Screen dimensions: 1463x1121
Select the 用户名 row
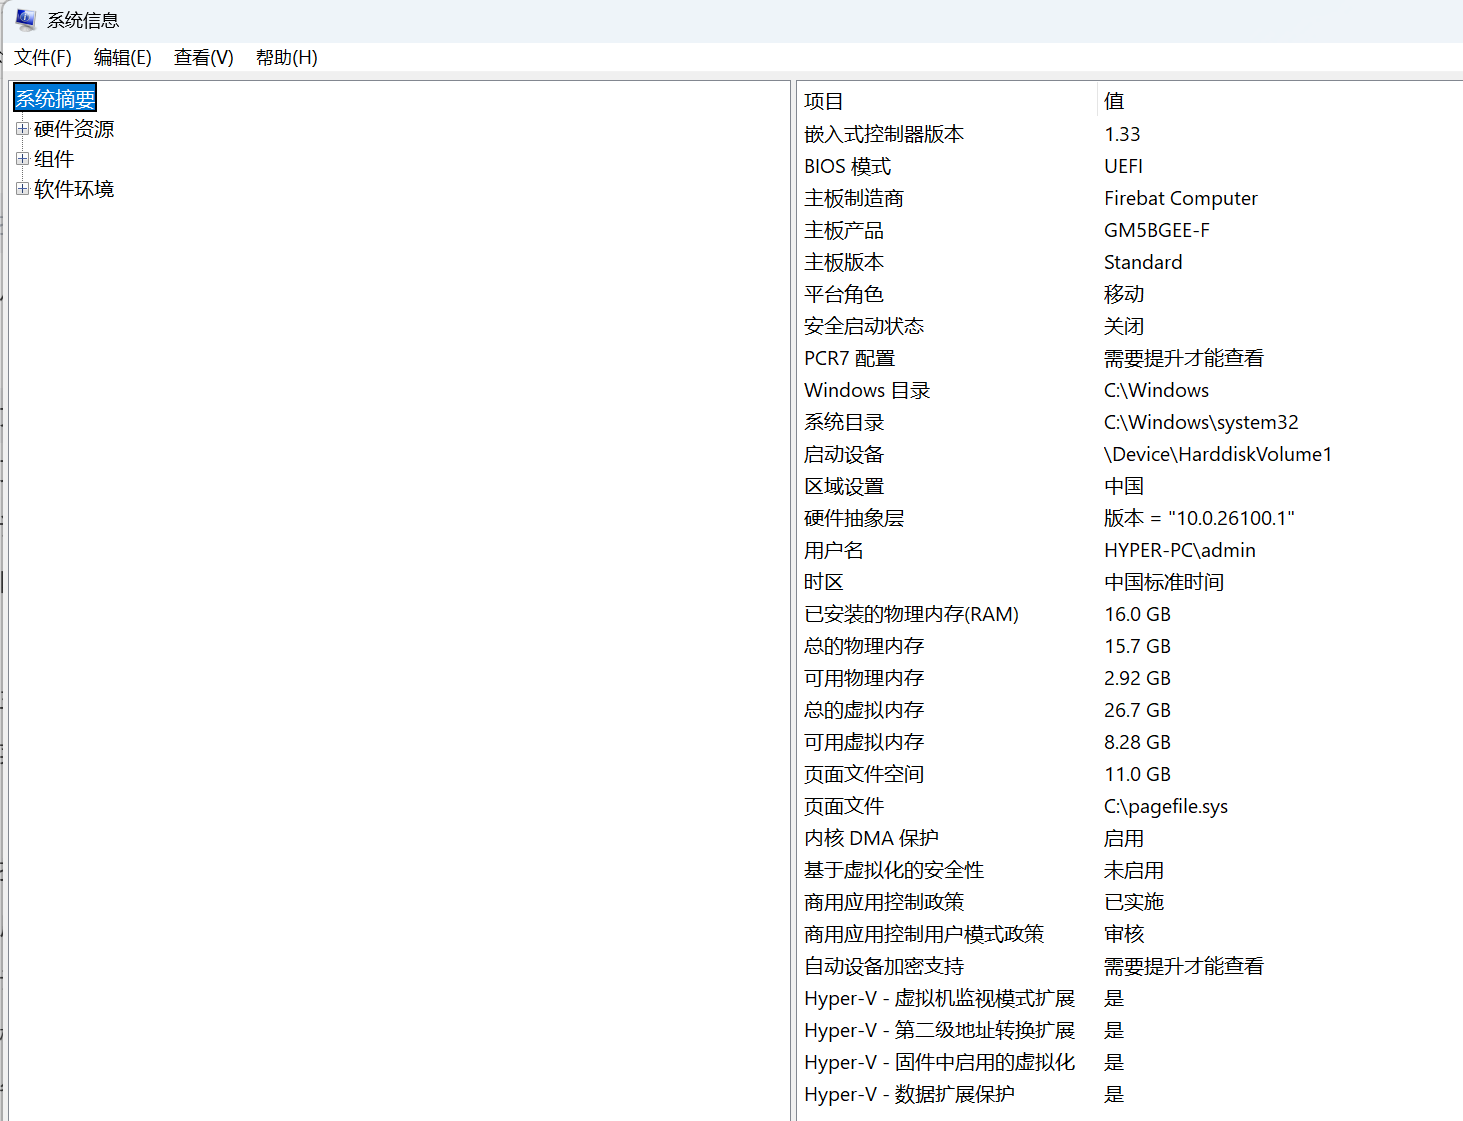tap(1130, 550)
